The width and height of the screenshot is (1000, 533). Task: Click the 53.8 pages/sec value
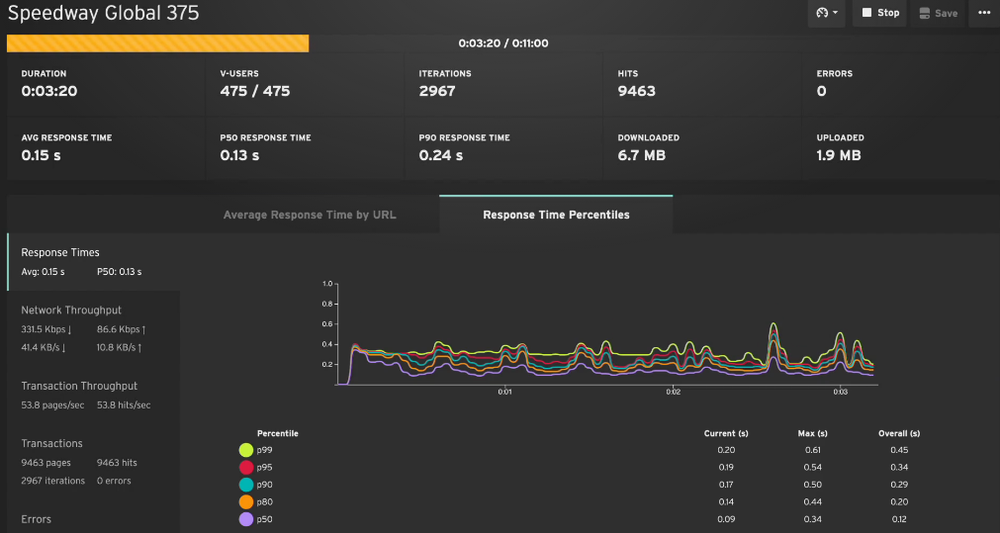(52, 405)
